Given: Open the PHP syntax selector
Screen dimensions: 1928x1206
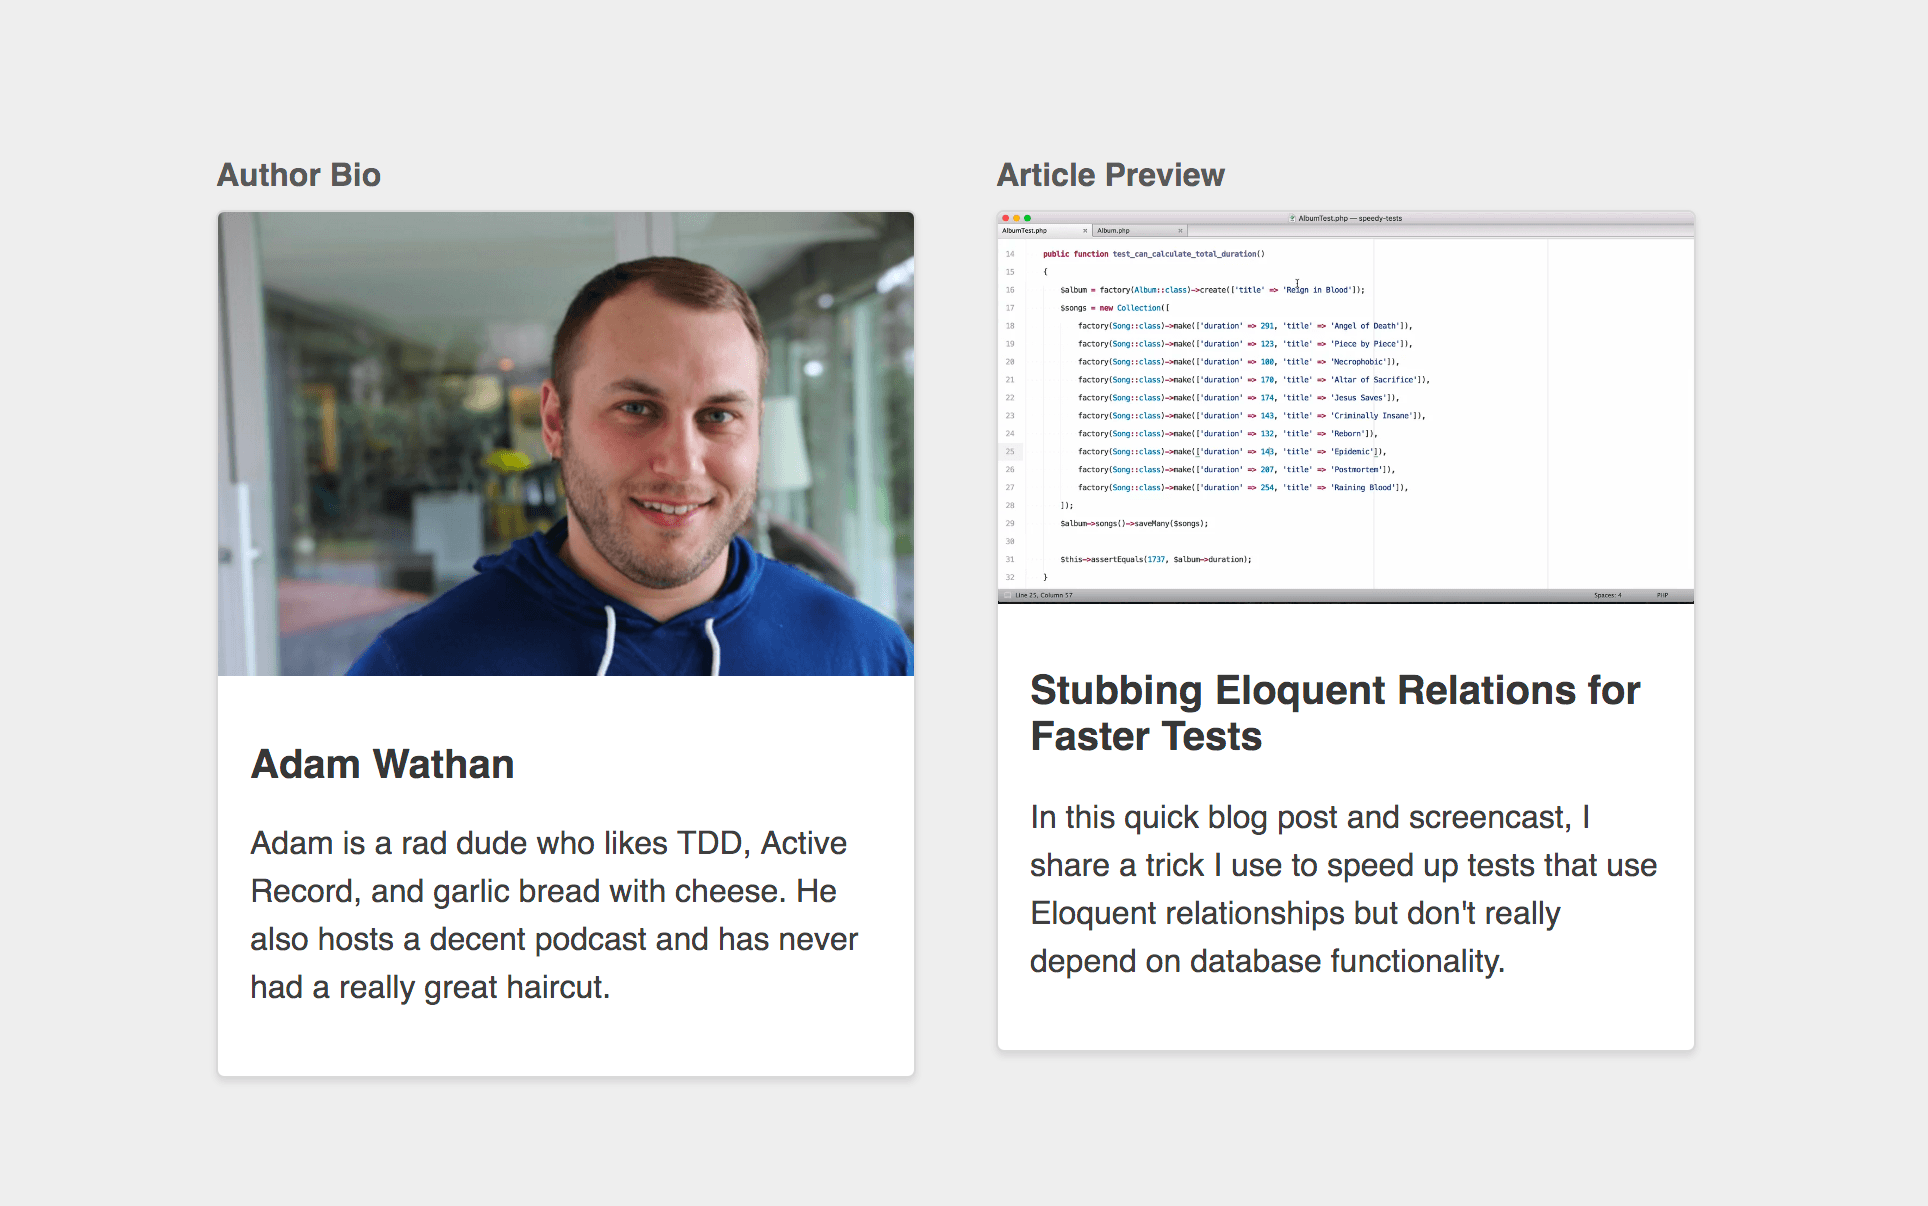Looking at the screenshot, I should (x=1662, y=596).
